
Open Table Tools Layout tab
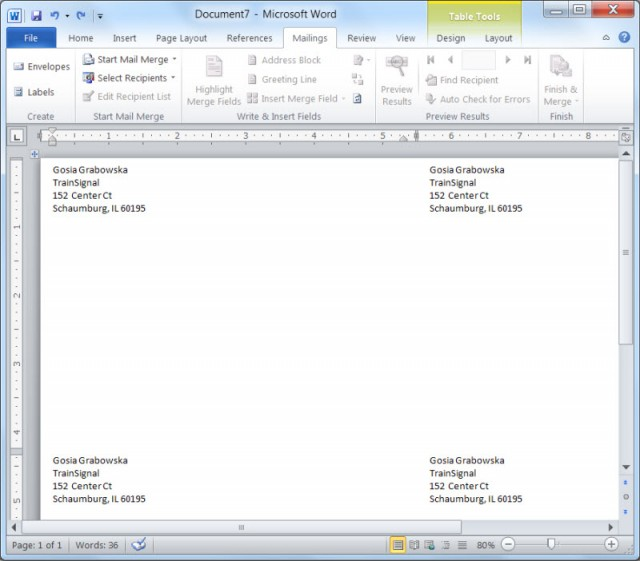tap(498, 38)
